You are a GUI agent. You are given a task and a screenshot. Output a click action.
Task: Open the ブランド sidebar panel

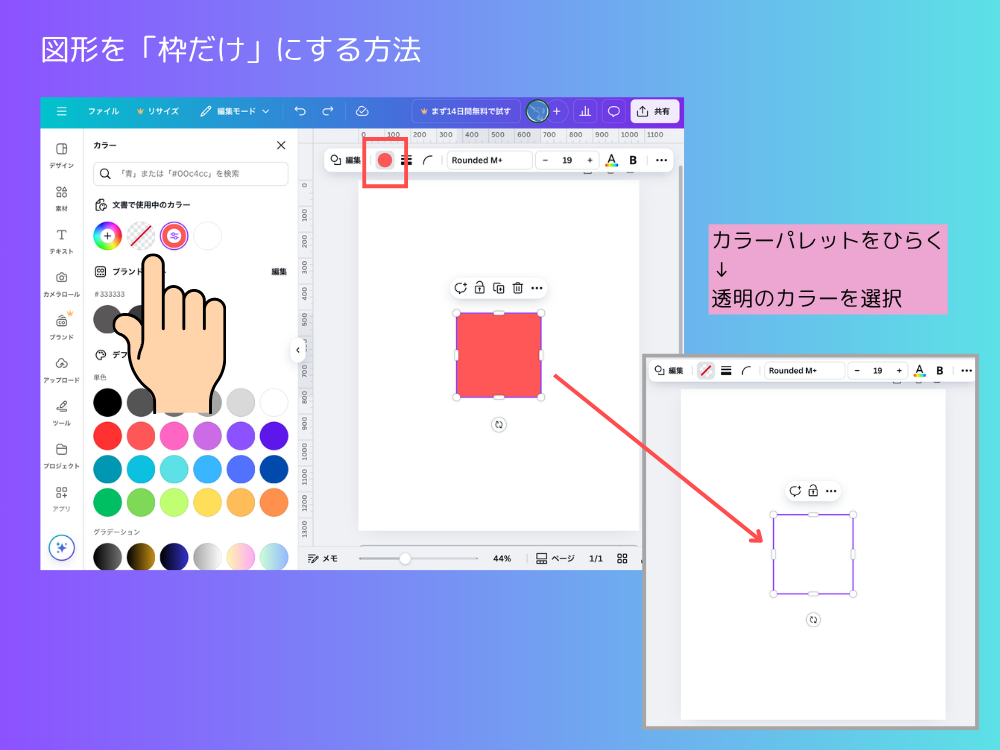point(62,327)
